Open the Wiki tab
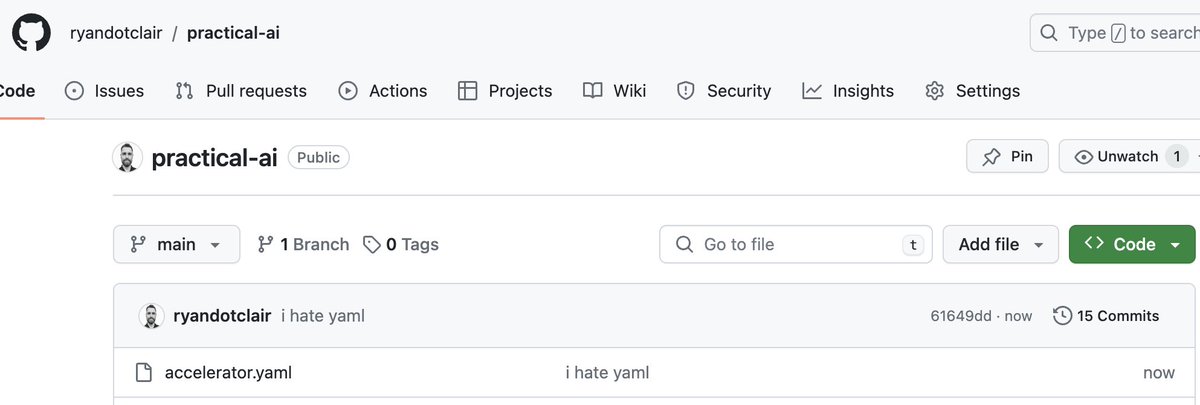Viewport: 1200px width, 405px height. pos(615,91)
